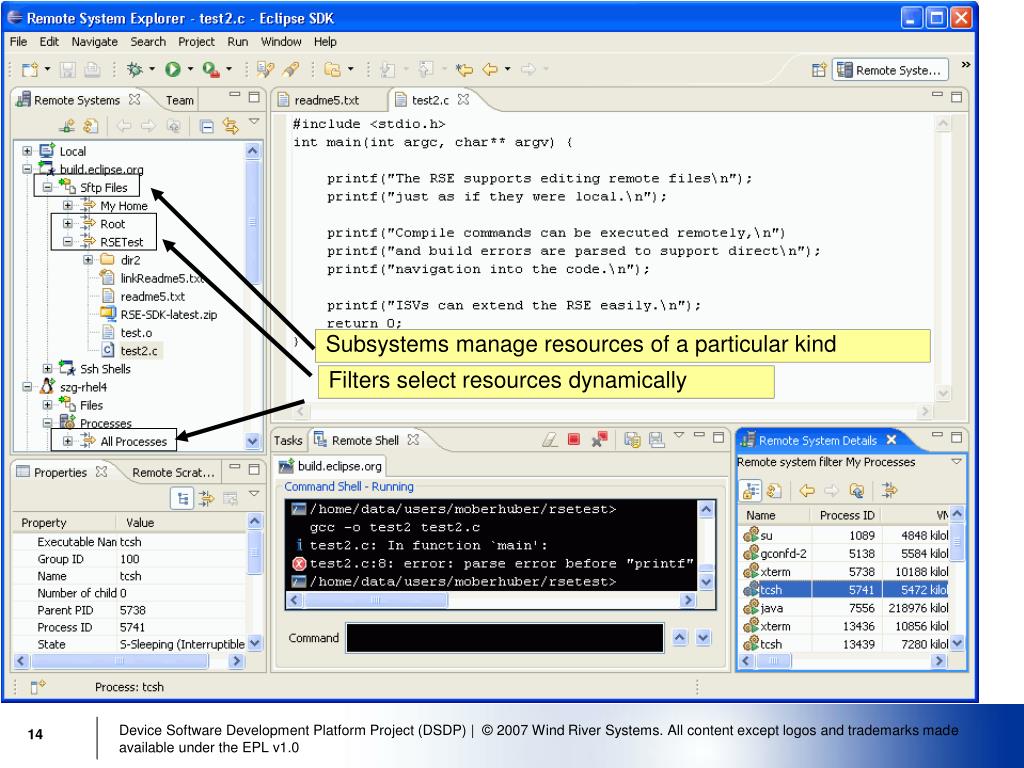This screenshot has height=768, width=1024.
Task: Click the shell output horizontal scrollbar thumb
Action: pos(376,600)
